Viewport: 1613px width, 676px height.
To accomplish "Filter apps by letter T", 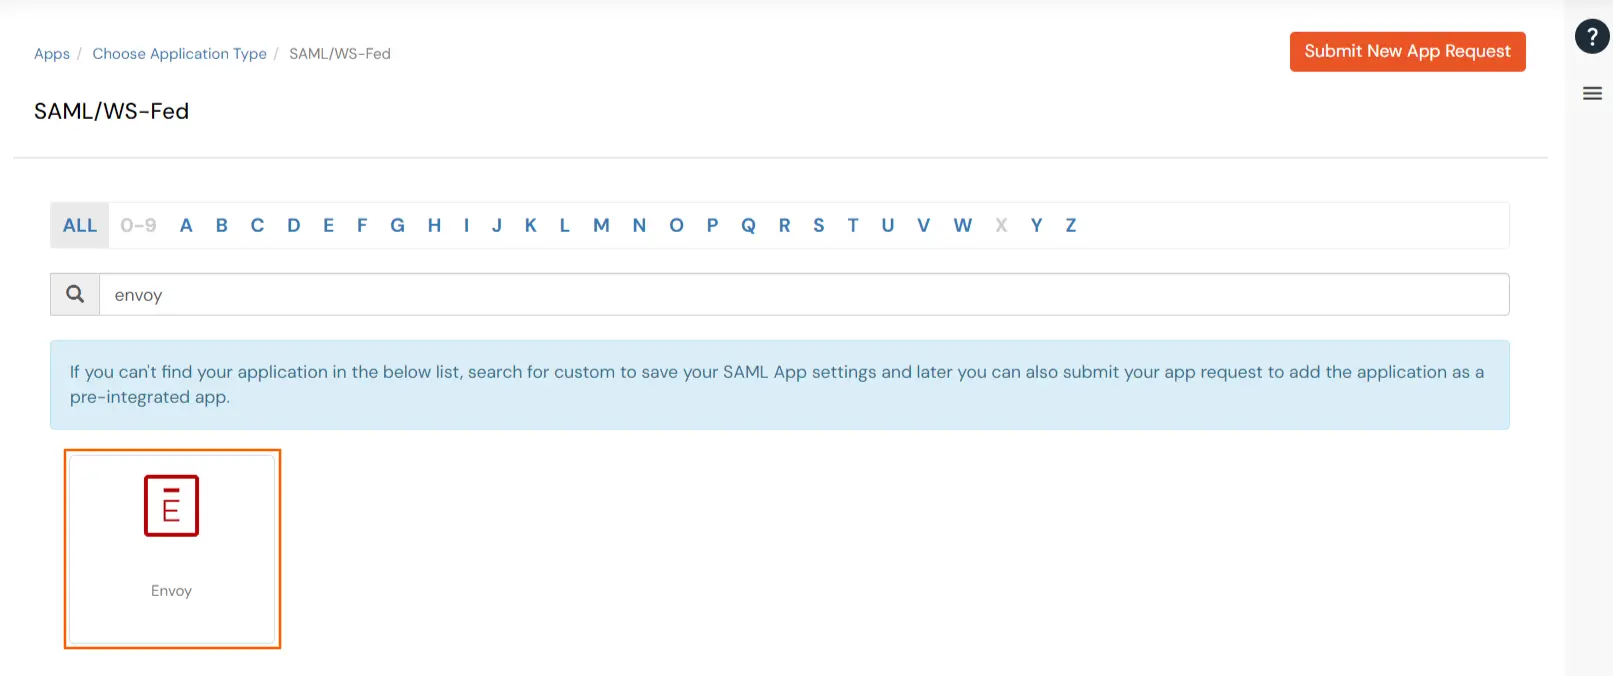I will click(853, 226).
